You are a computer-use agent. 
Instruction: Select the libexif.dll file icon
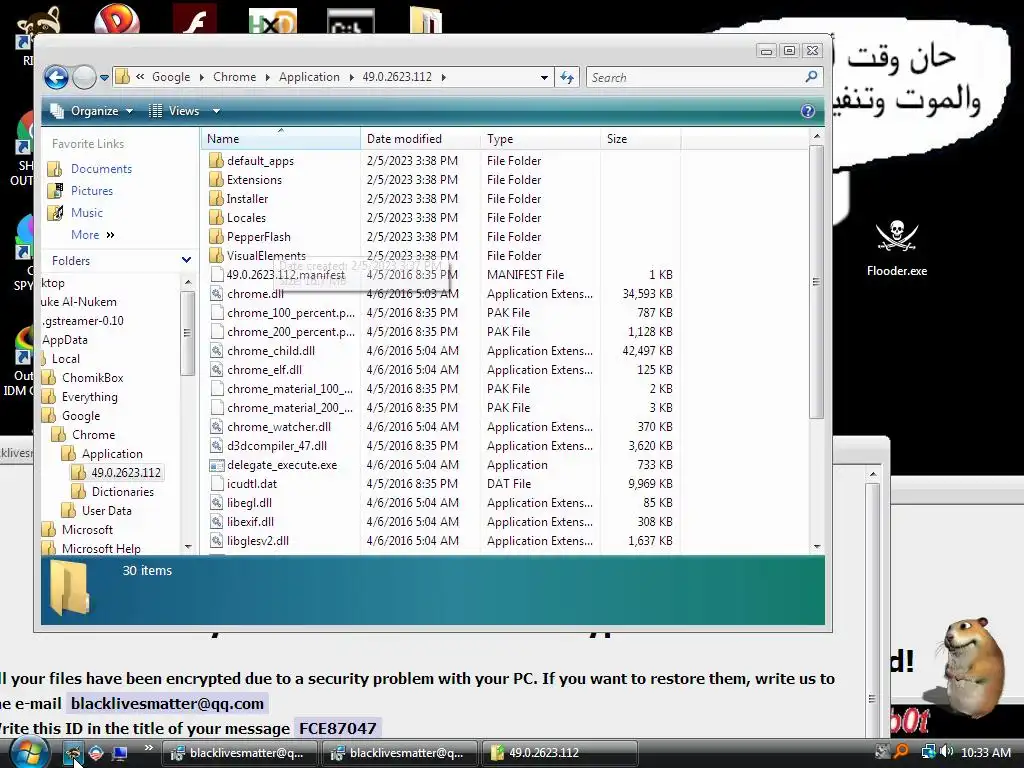216,522
